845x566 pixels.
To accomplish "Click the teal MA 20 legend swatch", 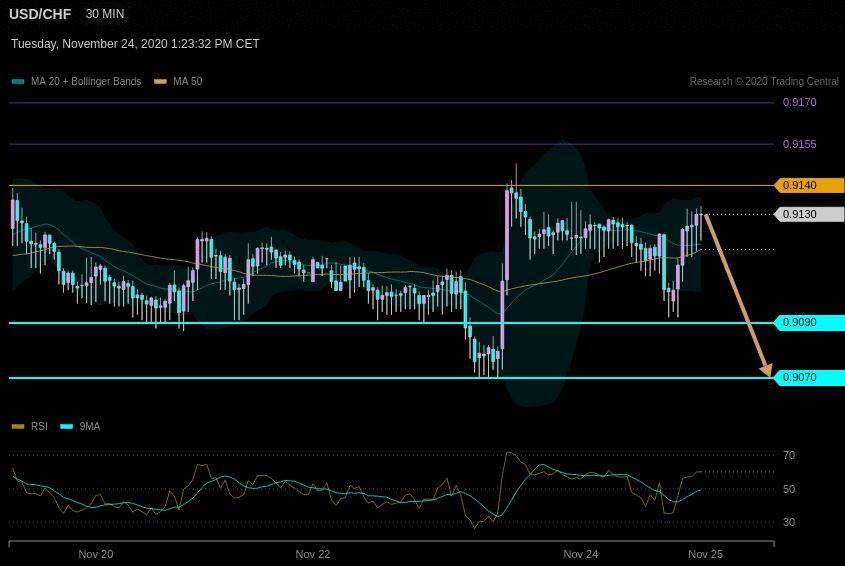I will (x=18, y=82).
